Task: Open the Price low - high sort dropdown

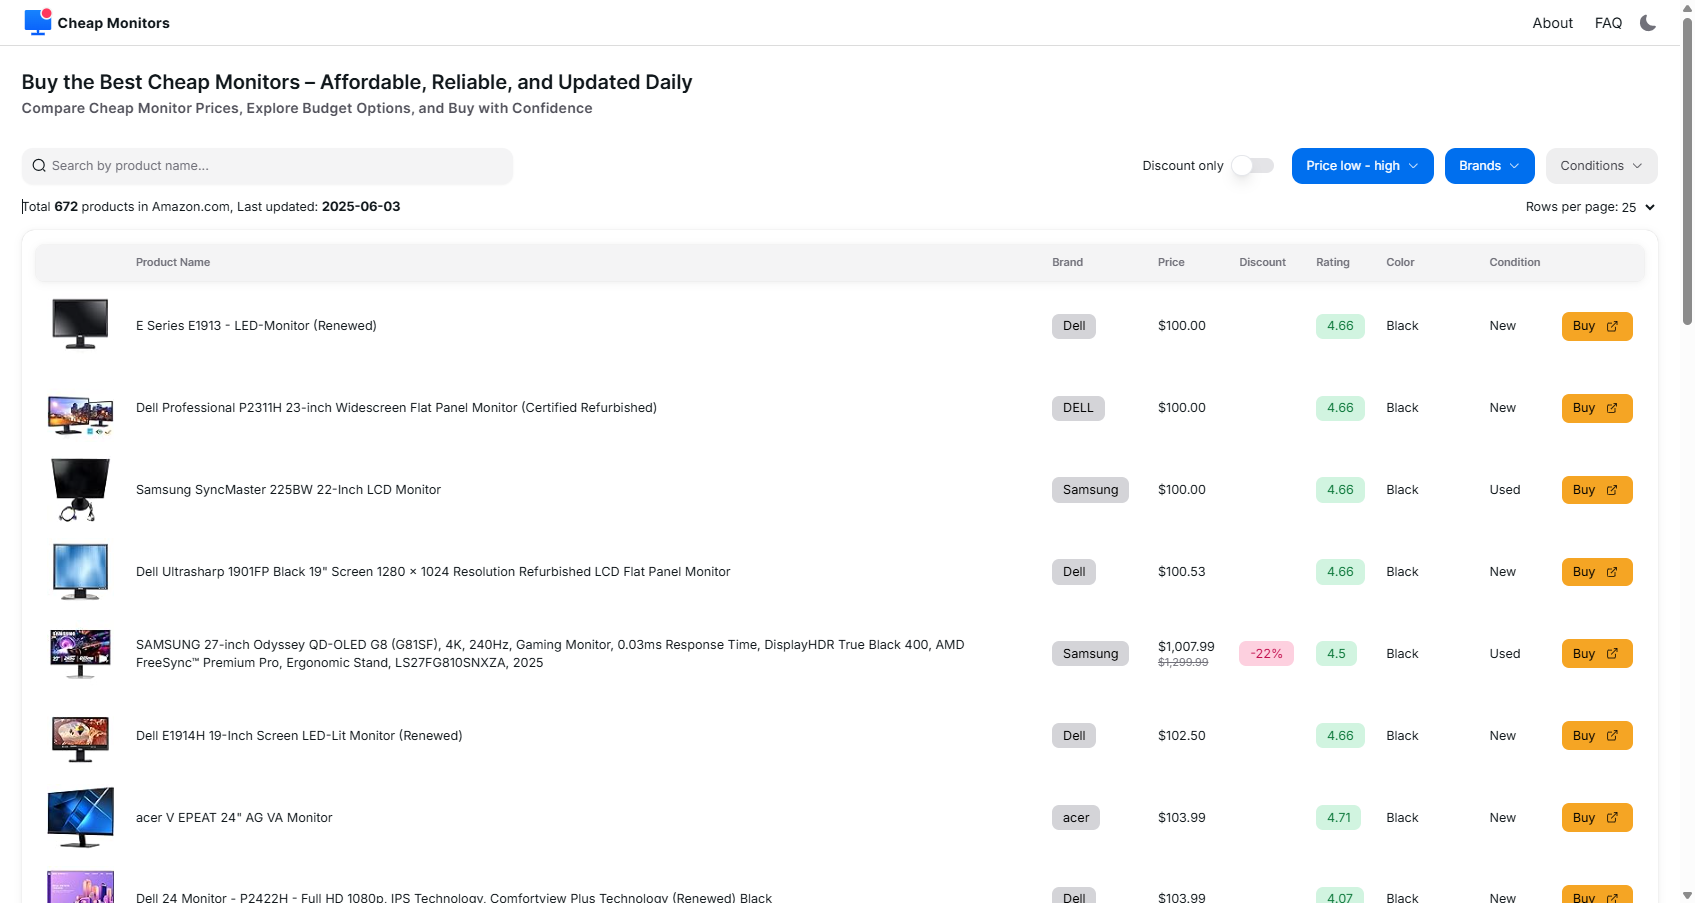Action: pos(1362,166)
